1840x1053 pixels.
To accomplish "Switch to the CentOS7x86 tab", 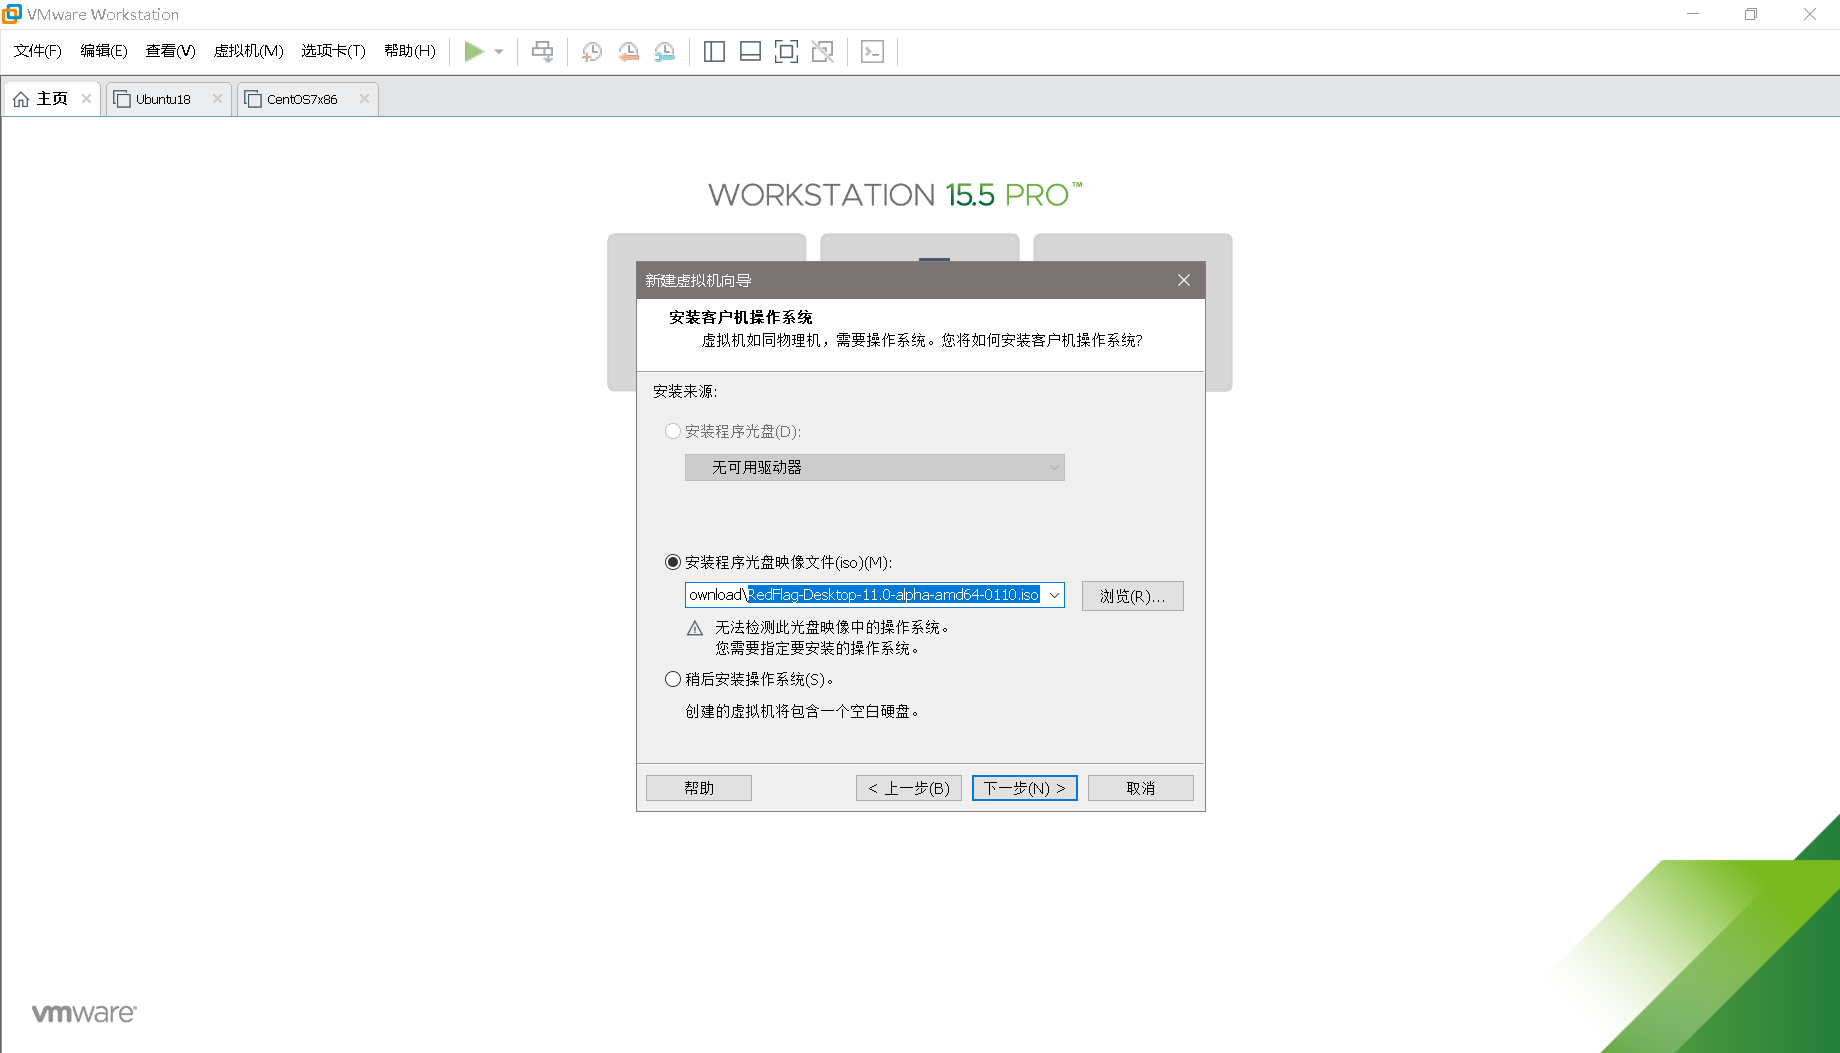I will (307, 99).
